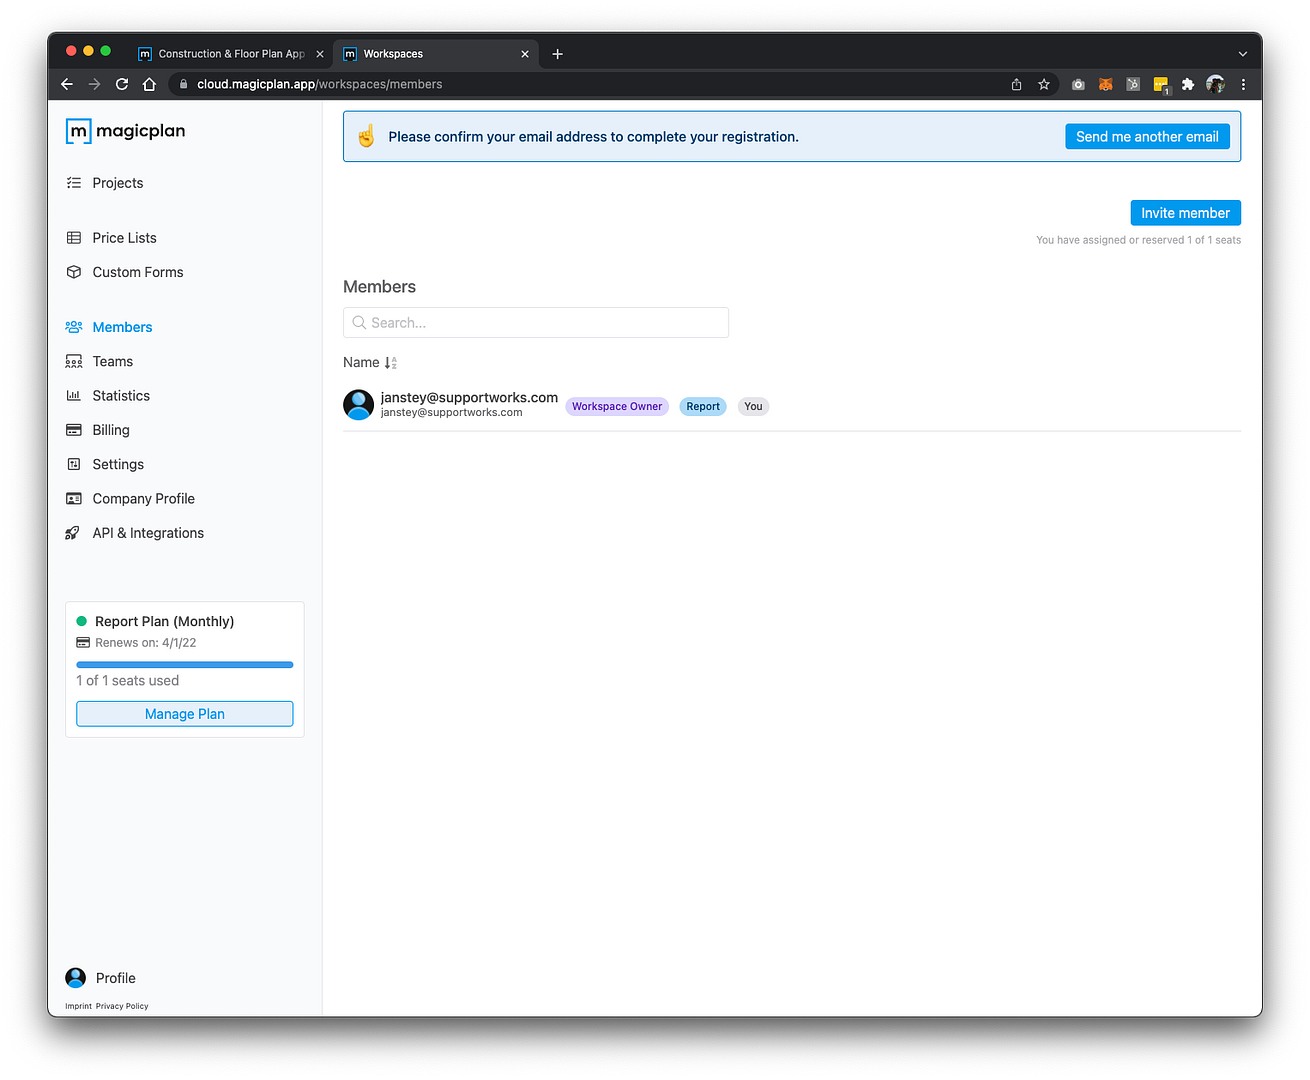
Task: Open the janstey@supportworks.com member row
Action: point(792,405)
